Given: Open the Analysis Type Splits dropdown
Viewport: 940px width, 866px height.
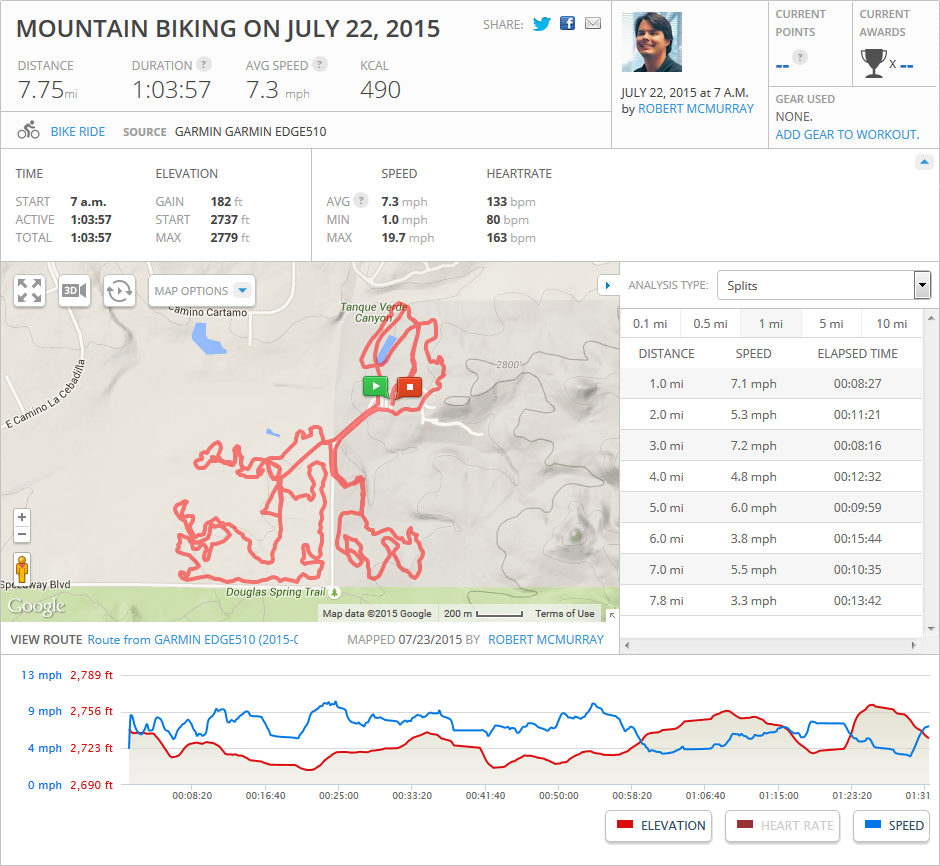Looking at the screenshot, I should pyautogui.click(x=824, y=286).
